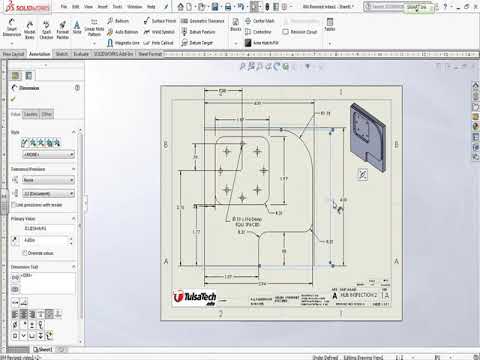The height and width of the screenshot is (360, 480).
Task: Collapse the Dimension Text section
Action: pos(74,267)
